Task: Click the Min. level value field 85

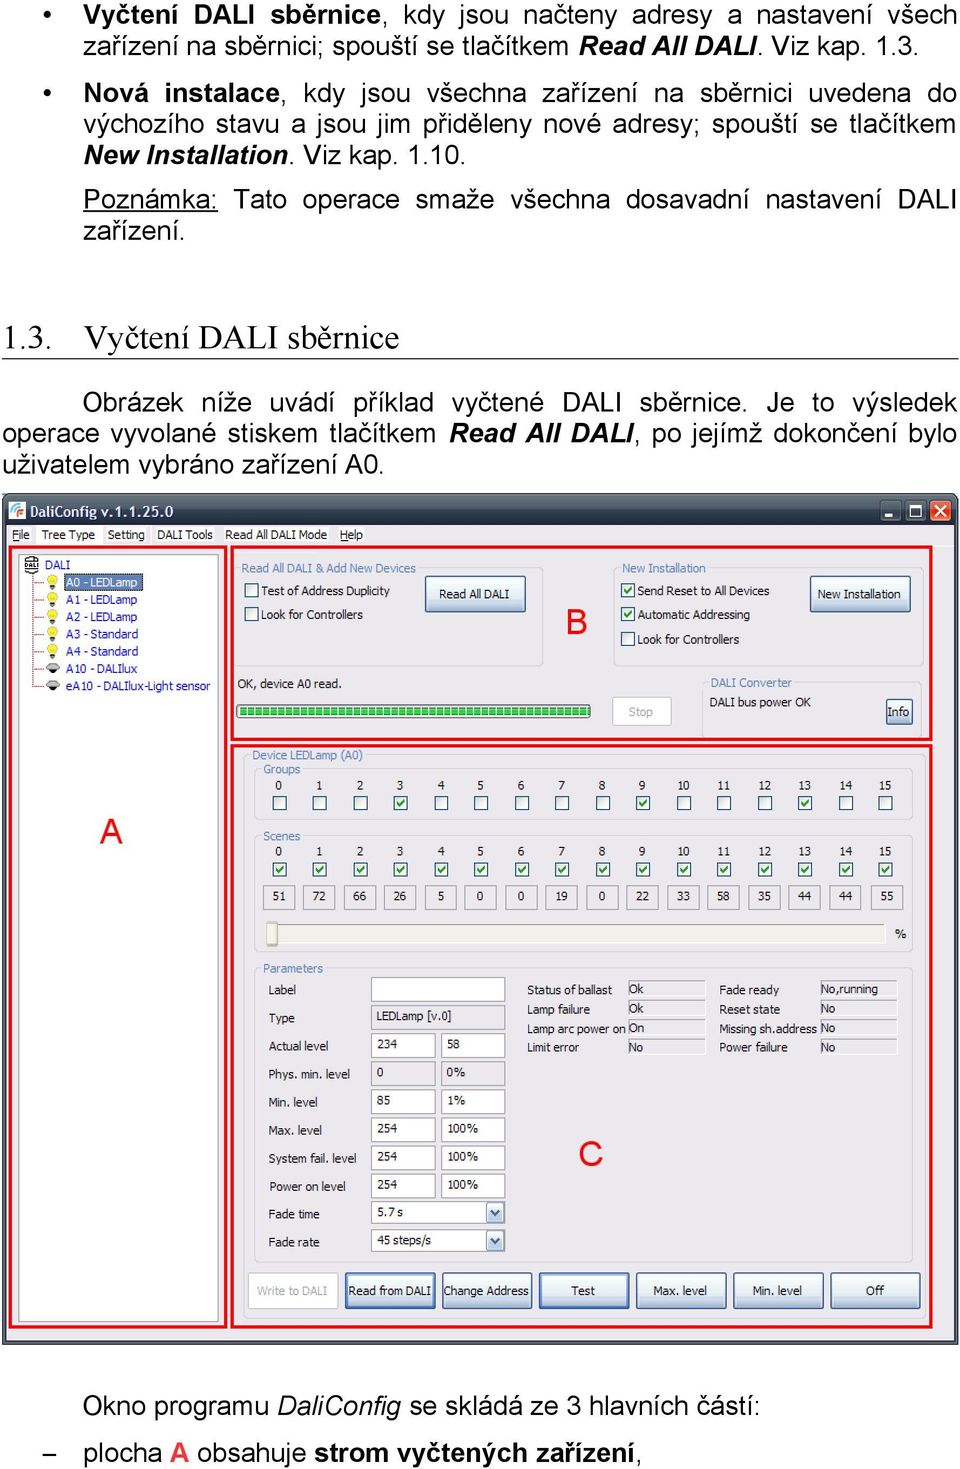Action: pos(404,1101)
